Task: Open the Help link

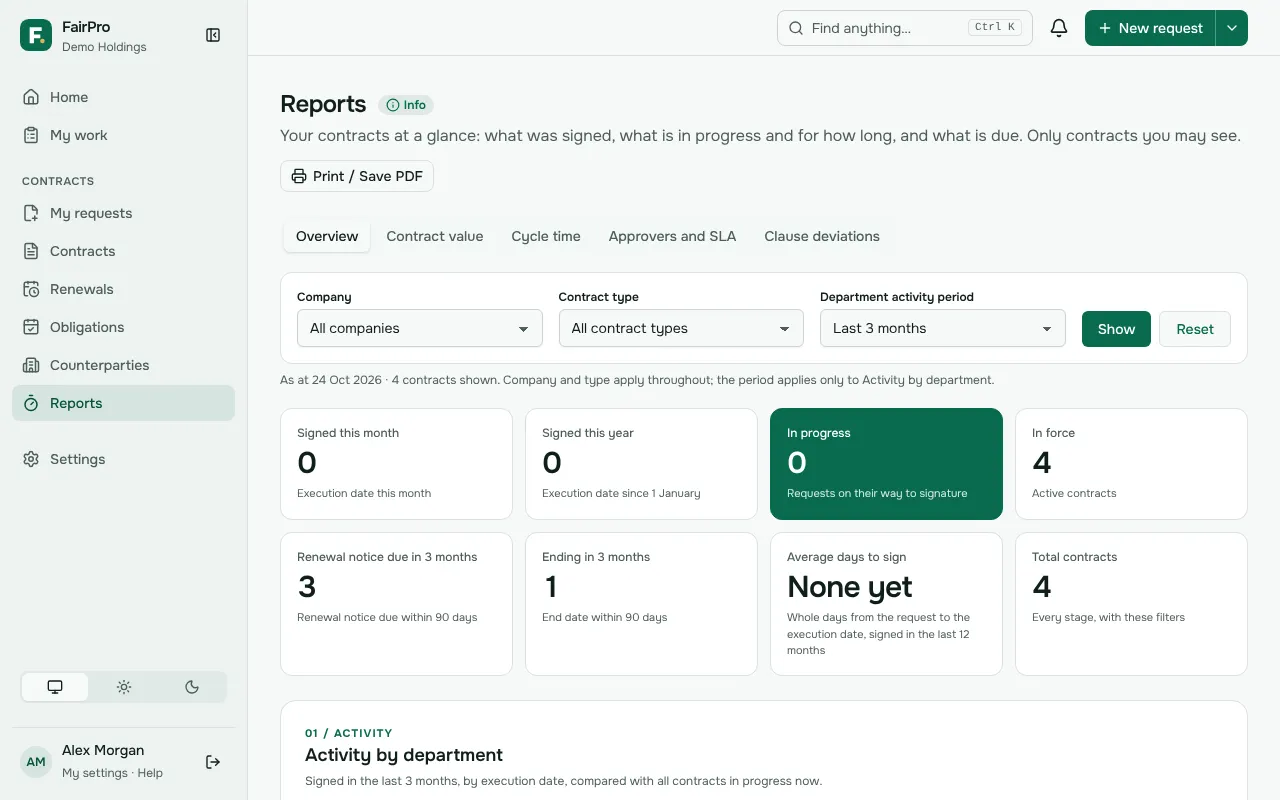Action: (150, 773)
